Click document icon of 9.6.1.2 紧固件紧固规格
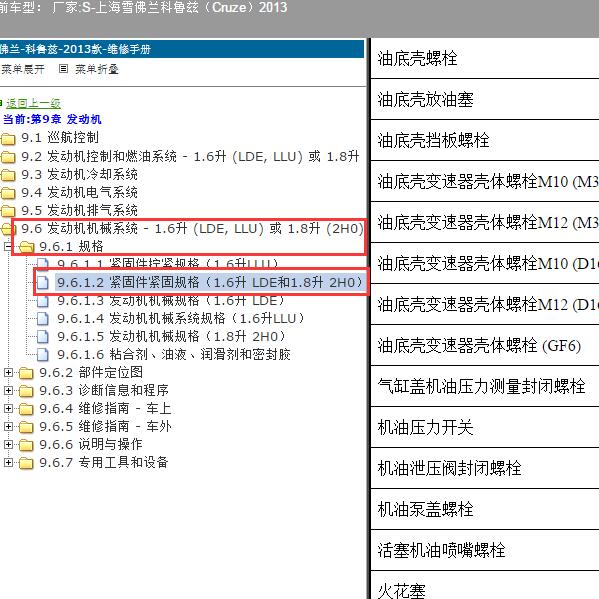This screenshot has height=599, width=599. [43, 283]
